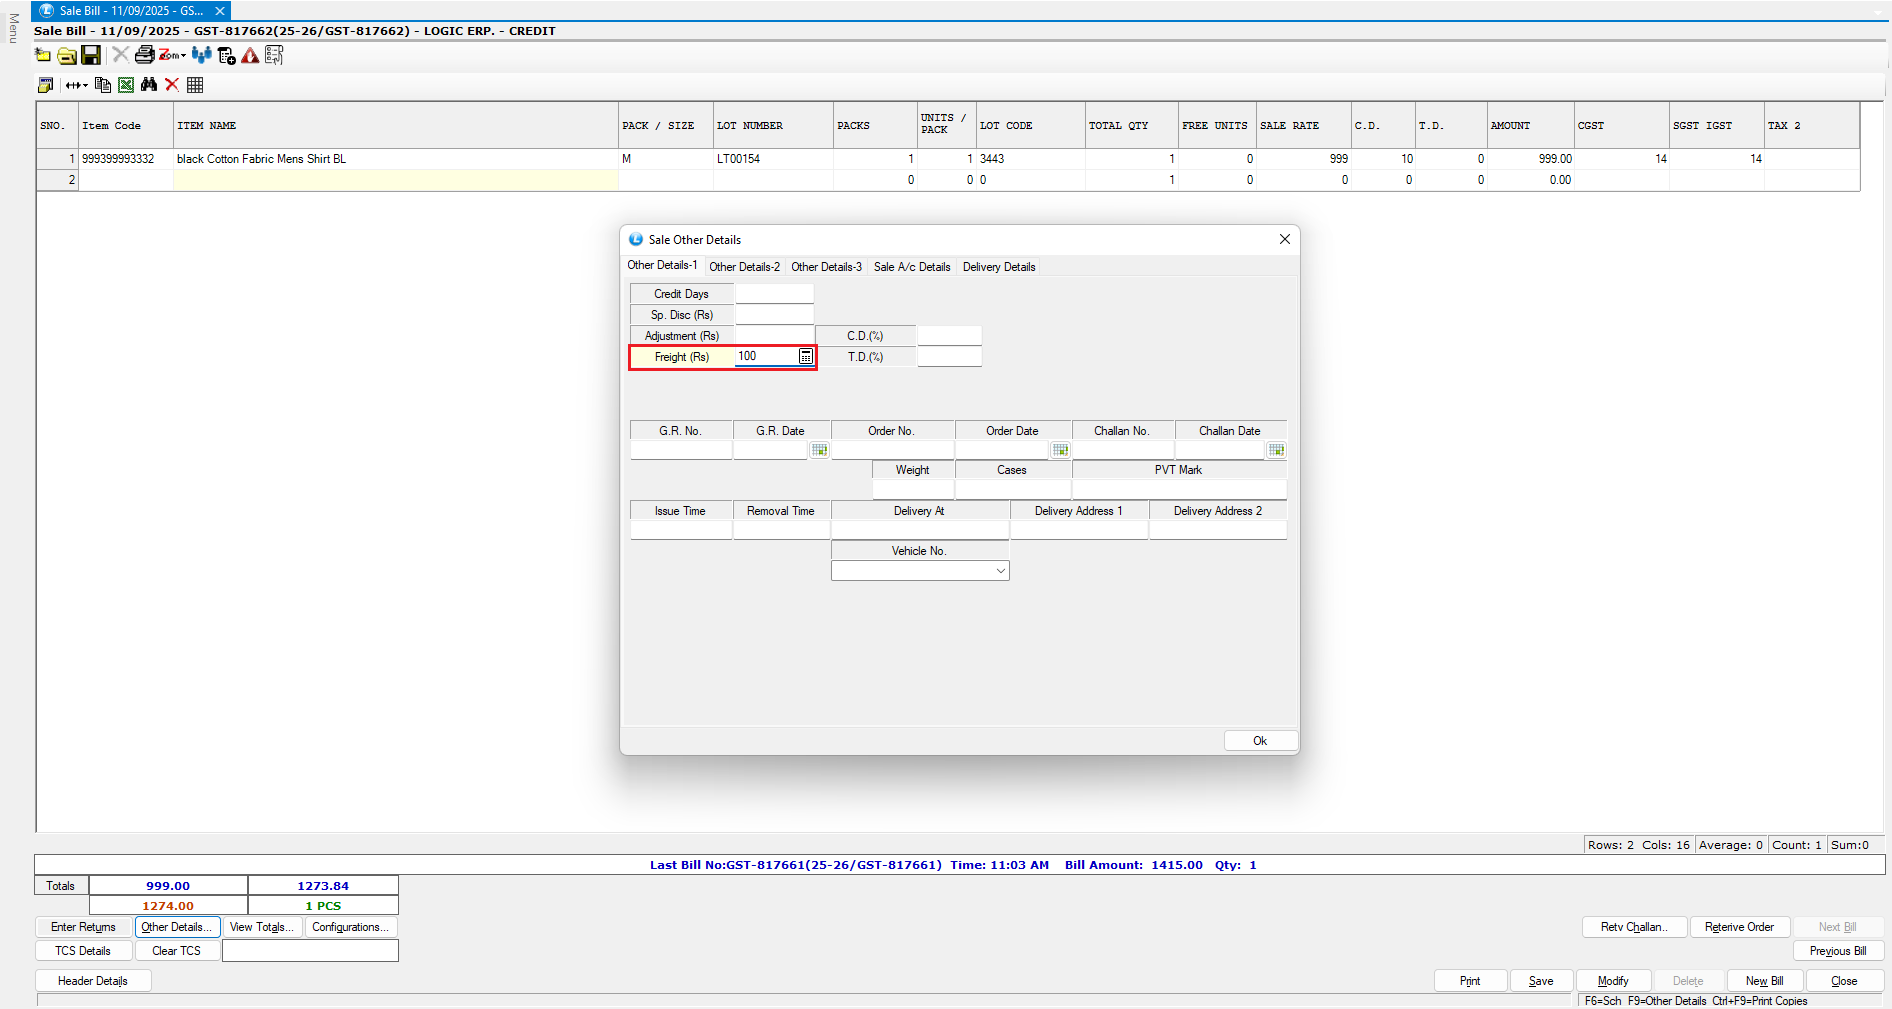Click the floppy disk save icon
This screenshot has width=1892, height=1009.
click(x=91, y=55)
